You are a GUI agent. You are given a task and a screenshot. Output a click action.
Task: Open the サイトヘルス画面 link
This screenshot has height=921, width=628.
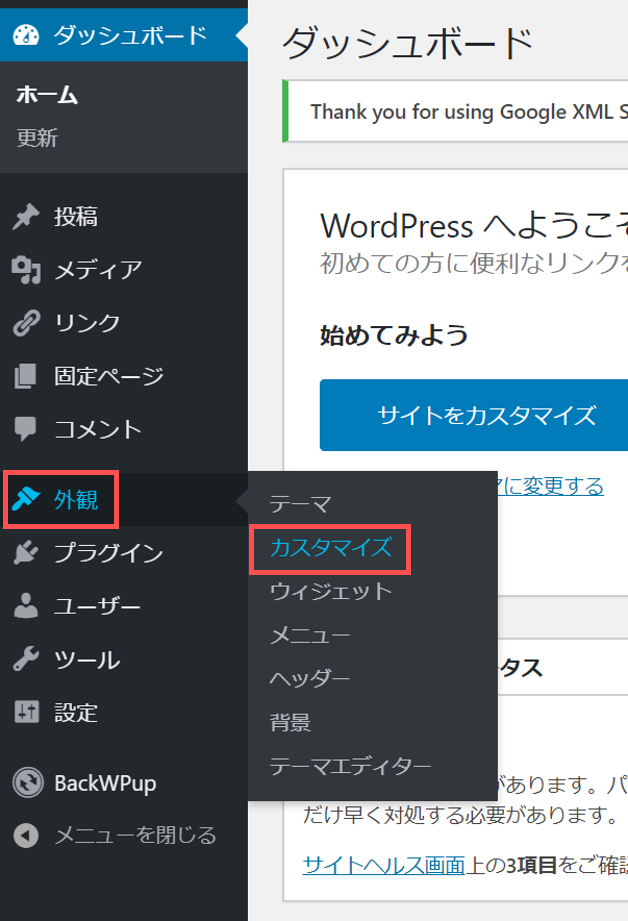[384, 865]
